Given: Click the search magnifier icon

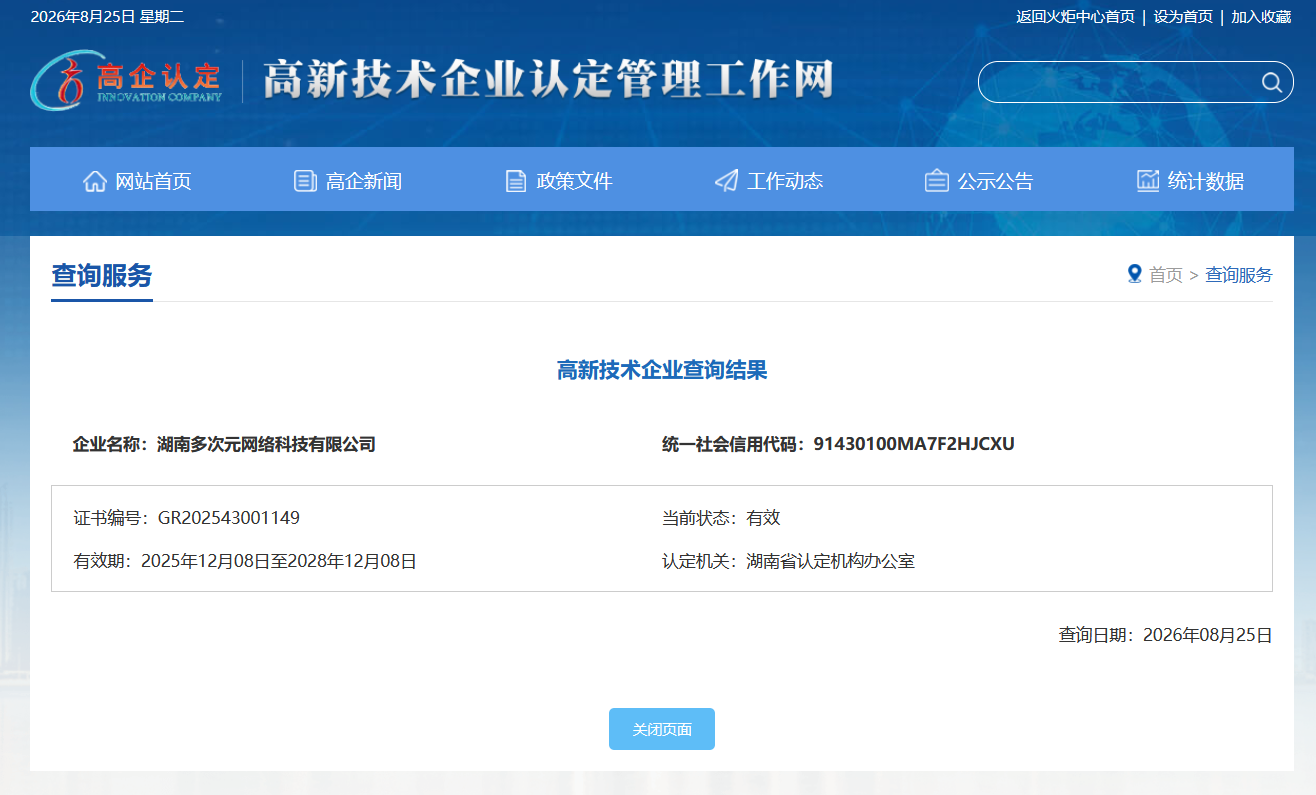Looking at the screenshot, I should click(x=1271, y=82).
